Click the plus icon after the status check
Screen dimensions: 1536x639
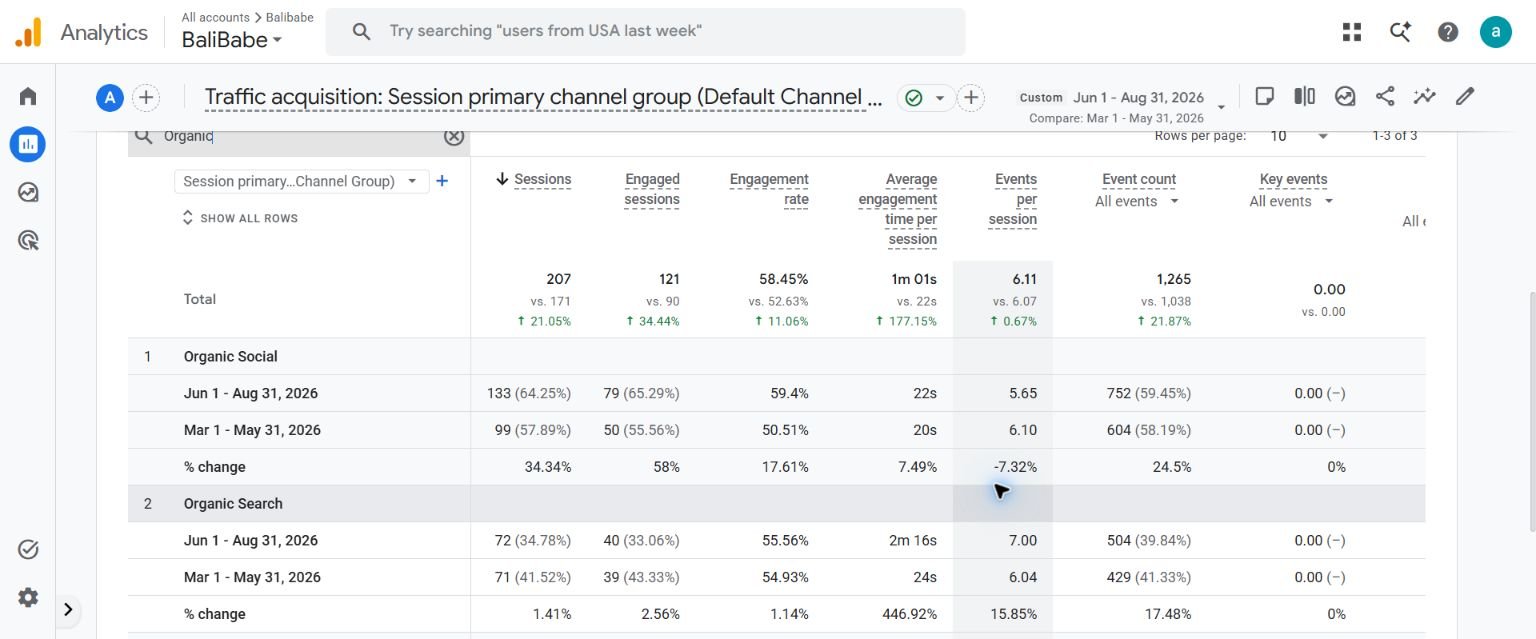(x=971, y=97)
